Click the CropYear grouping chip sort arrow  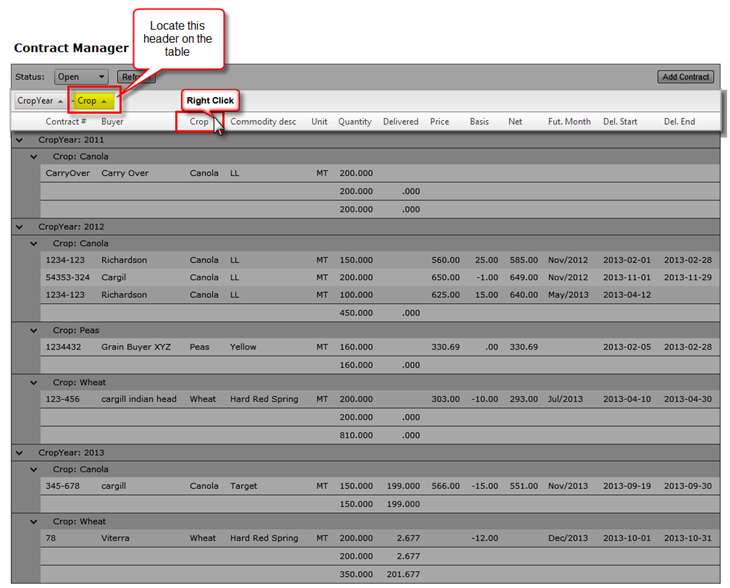click(x=60, y=101)
